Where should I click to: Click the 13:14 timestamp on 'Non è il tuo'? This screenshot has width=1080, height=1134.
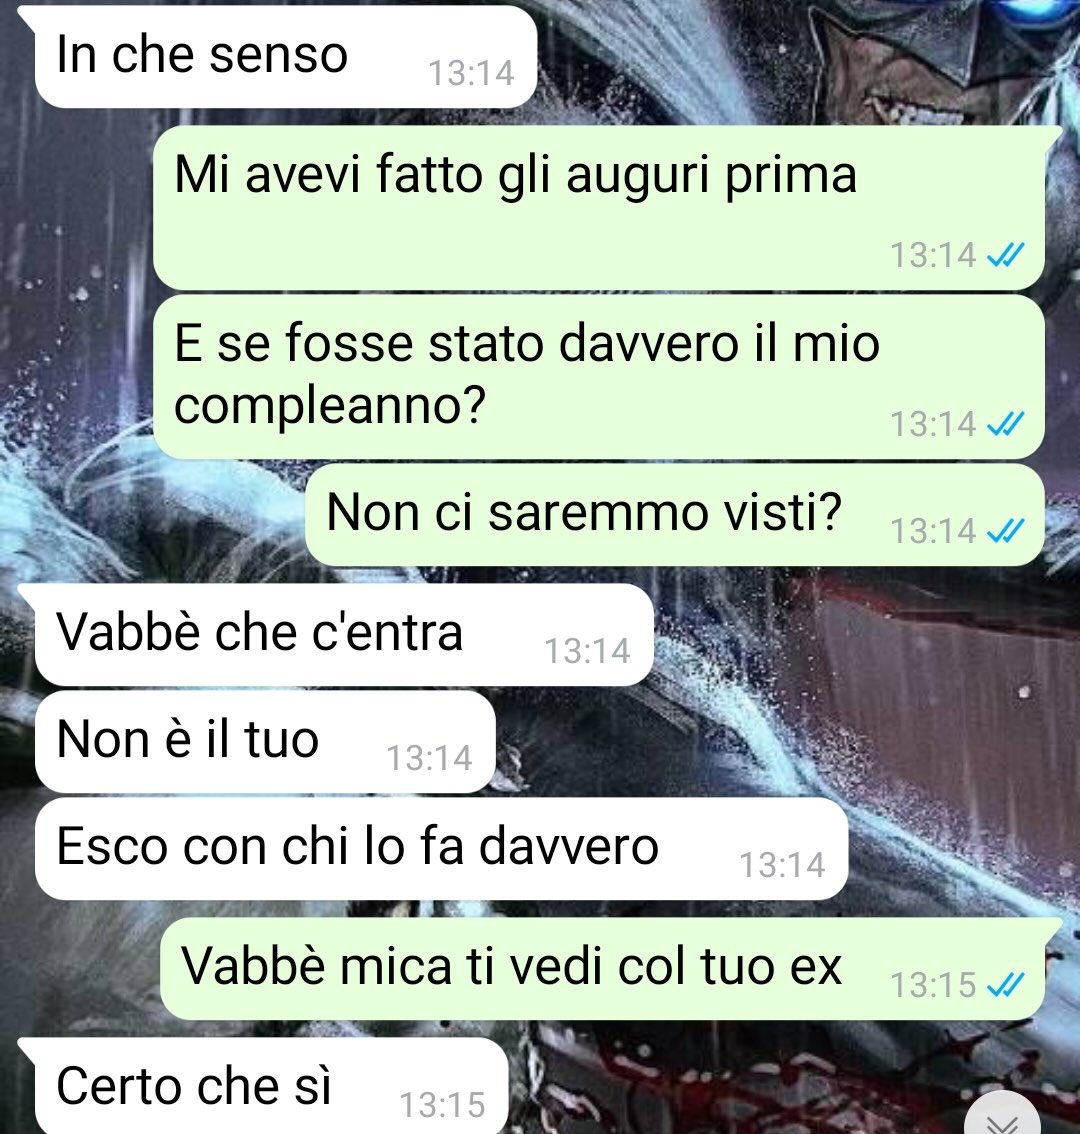click(x=429, y=758)
